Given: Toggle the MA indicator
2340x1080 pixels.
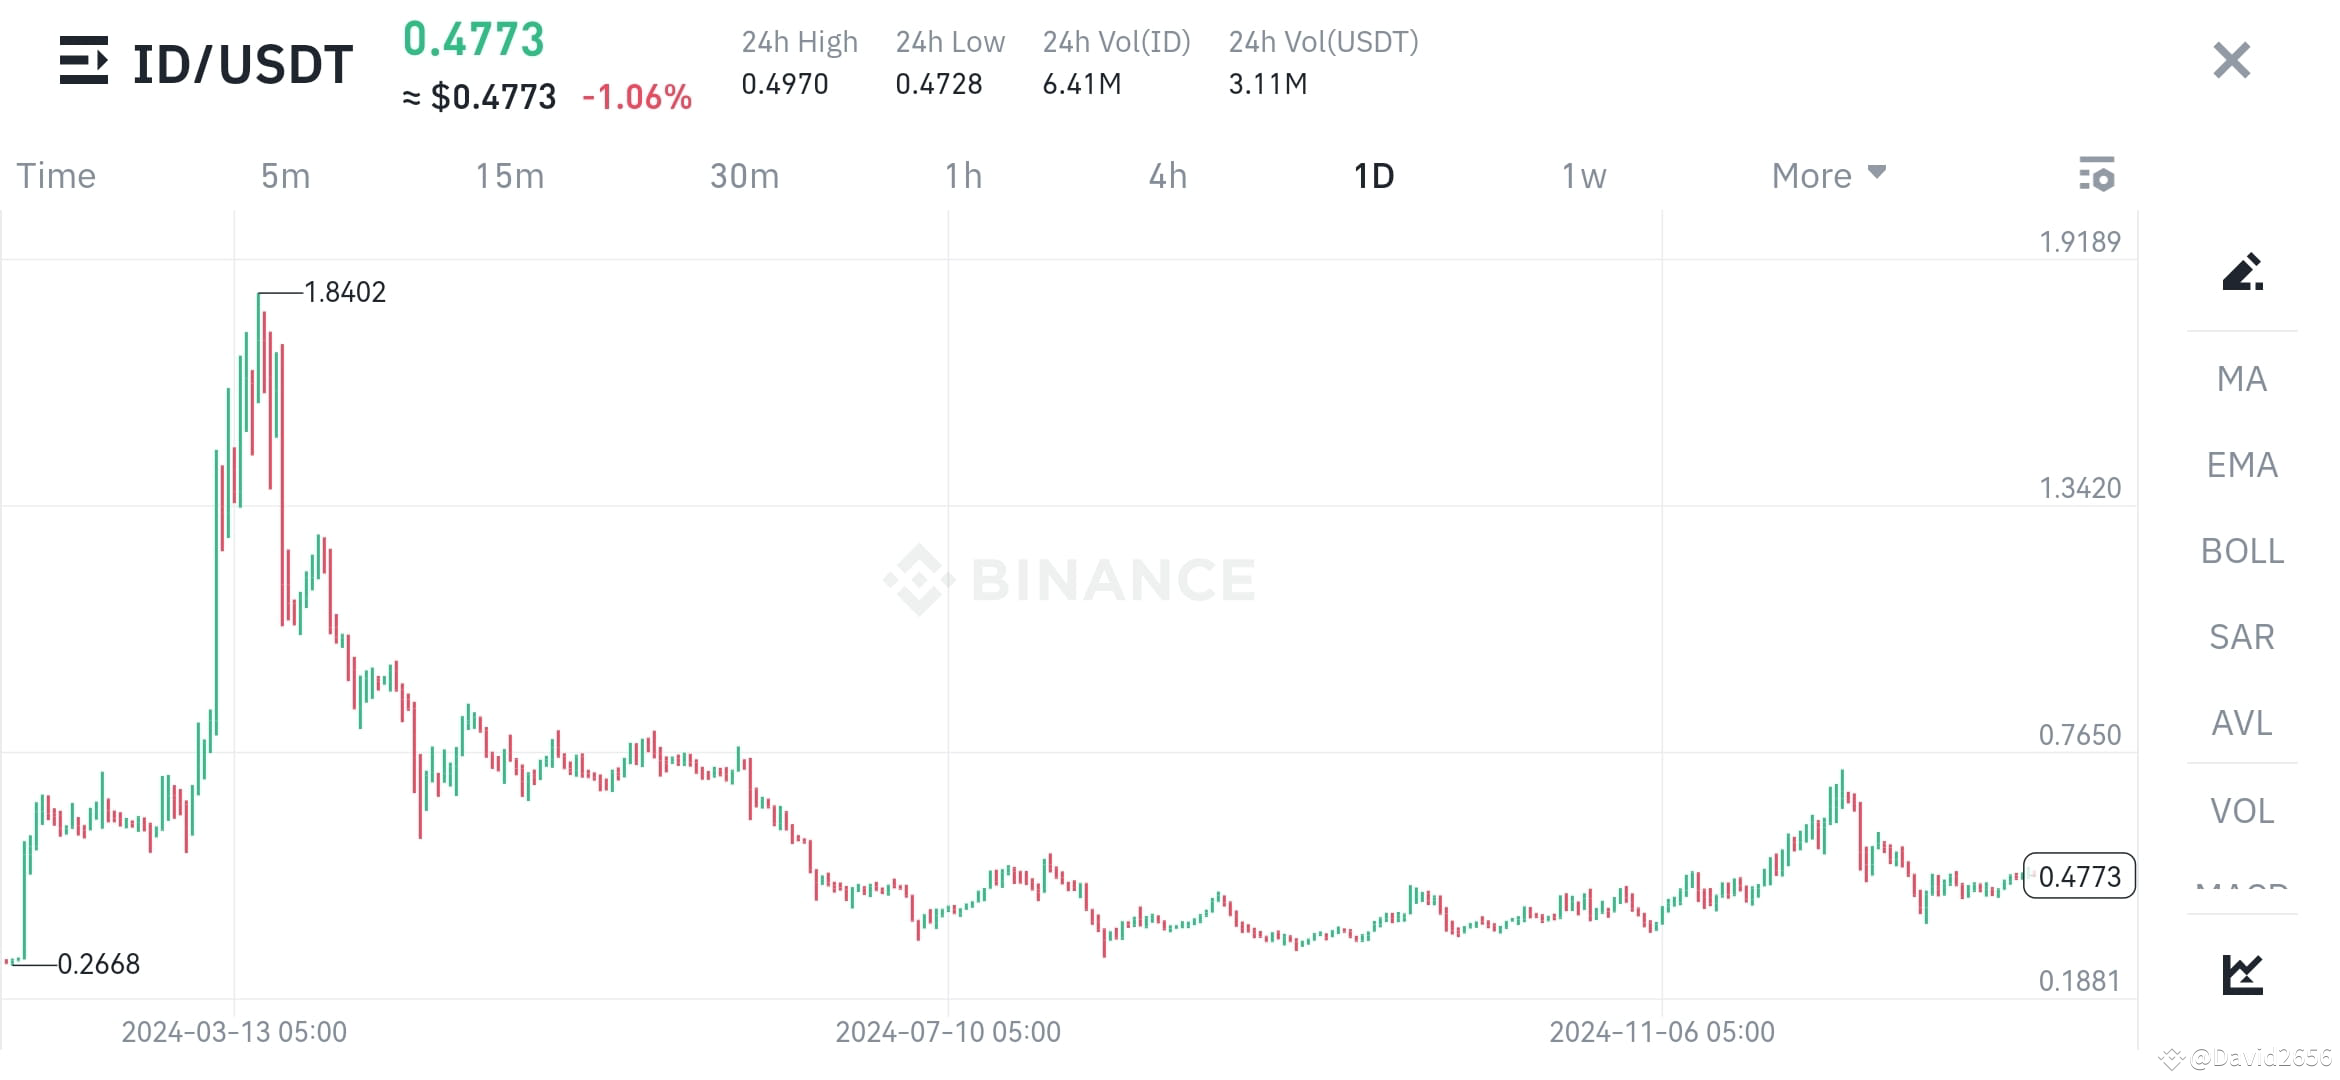Looking at the screenshot, I should tap(2240, 380).
